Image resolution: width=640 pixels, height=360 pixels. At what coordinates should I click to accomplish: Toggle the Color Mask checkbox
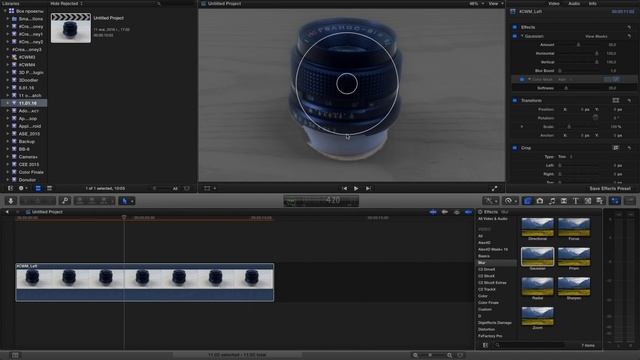point(522,79)
